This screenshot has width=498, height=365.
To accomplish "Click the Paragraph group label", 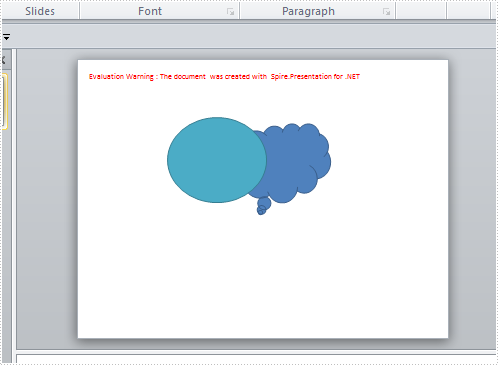I will pyautogui.click(x=308, y=11).
